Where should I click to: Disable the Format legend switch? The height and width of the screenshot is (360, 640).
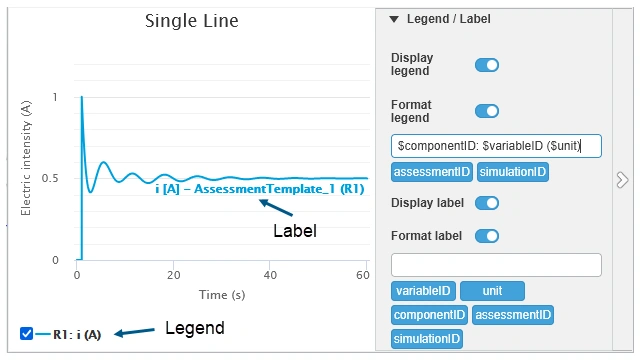tap(487, 111)
